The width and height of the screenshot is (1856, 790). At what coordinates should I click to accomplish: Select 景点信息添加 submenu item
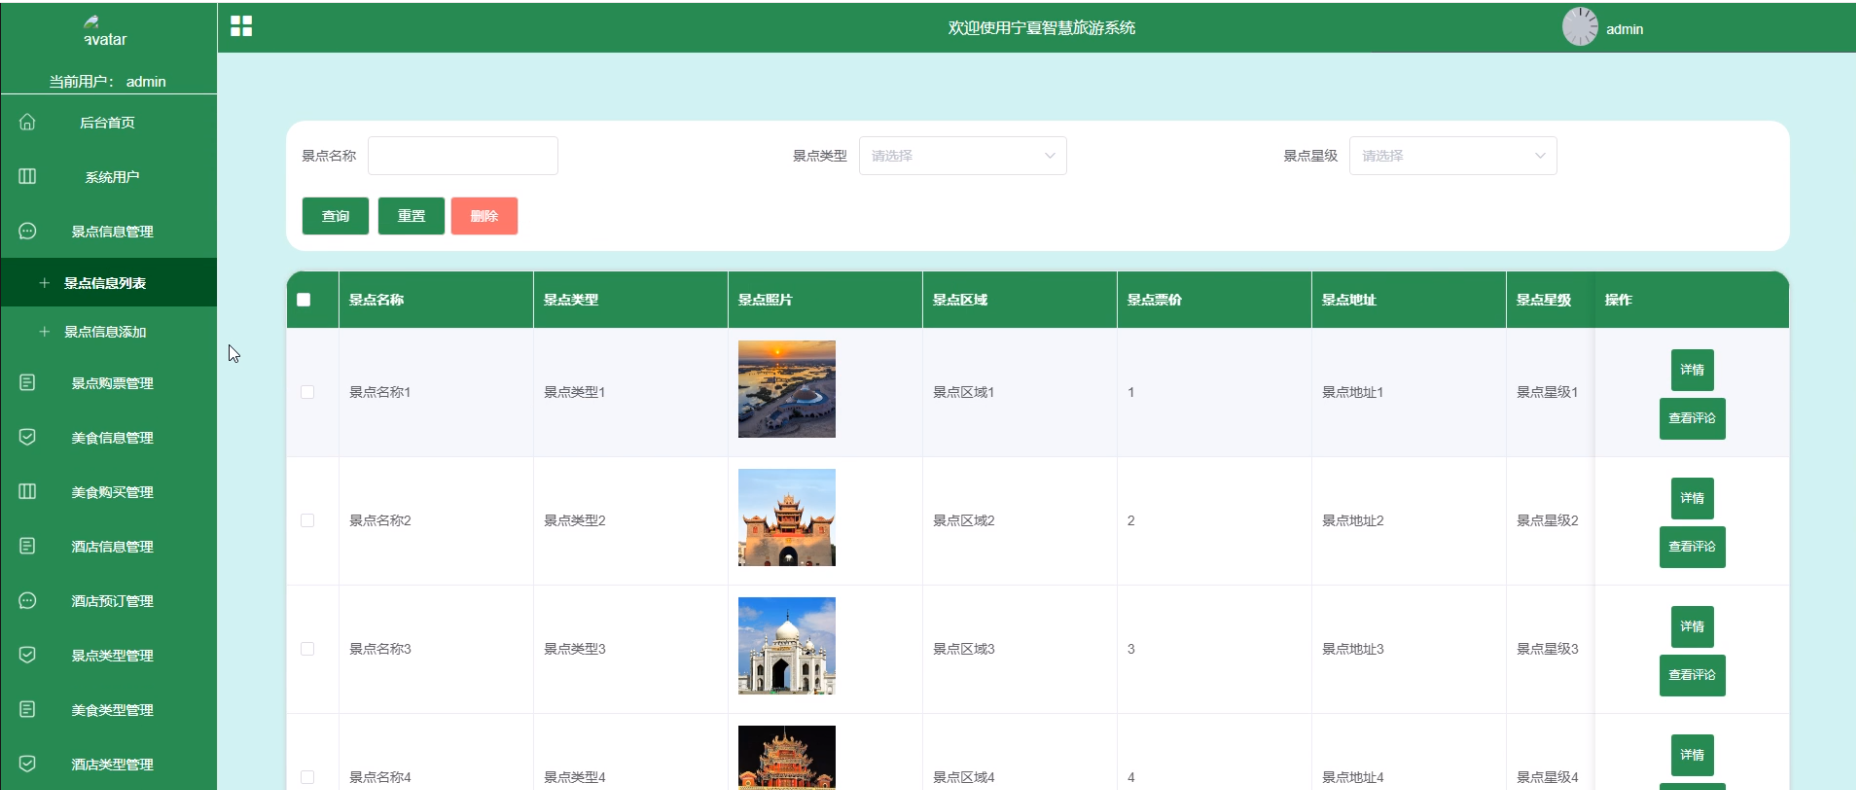(108, 332)
